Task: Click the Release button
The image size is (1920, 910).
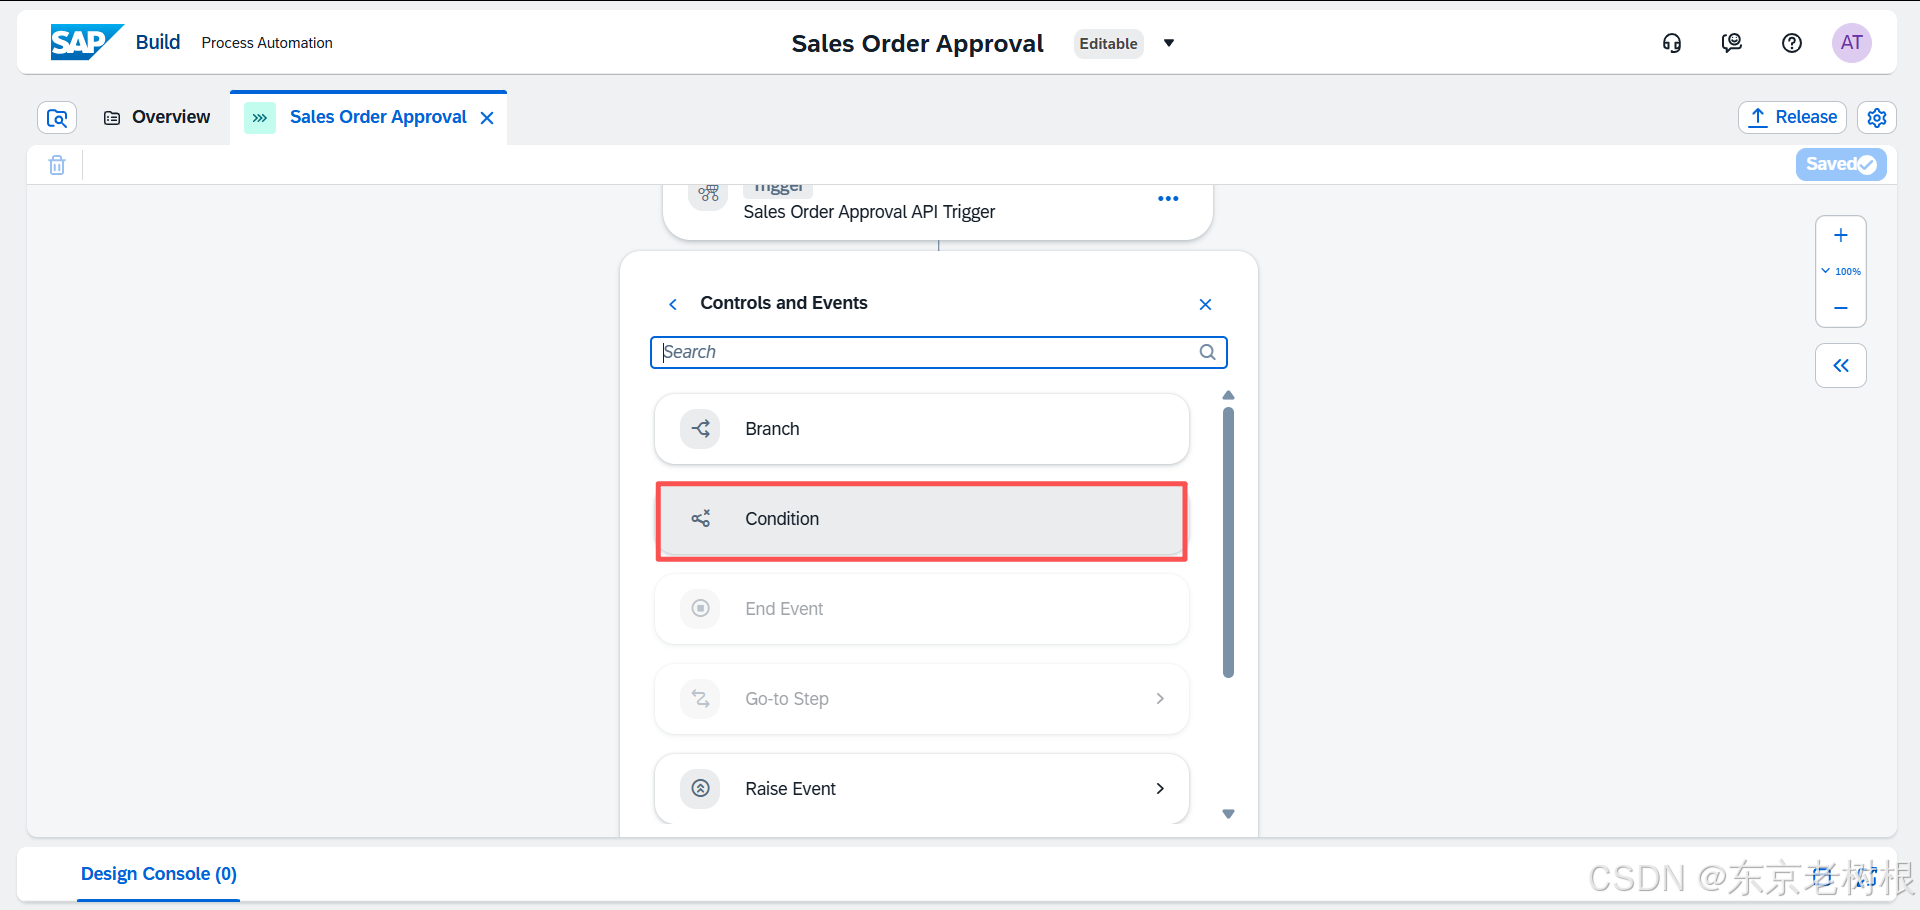Action: 1792,117
